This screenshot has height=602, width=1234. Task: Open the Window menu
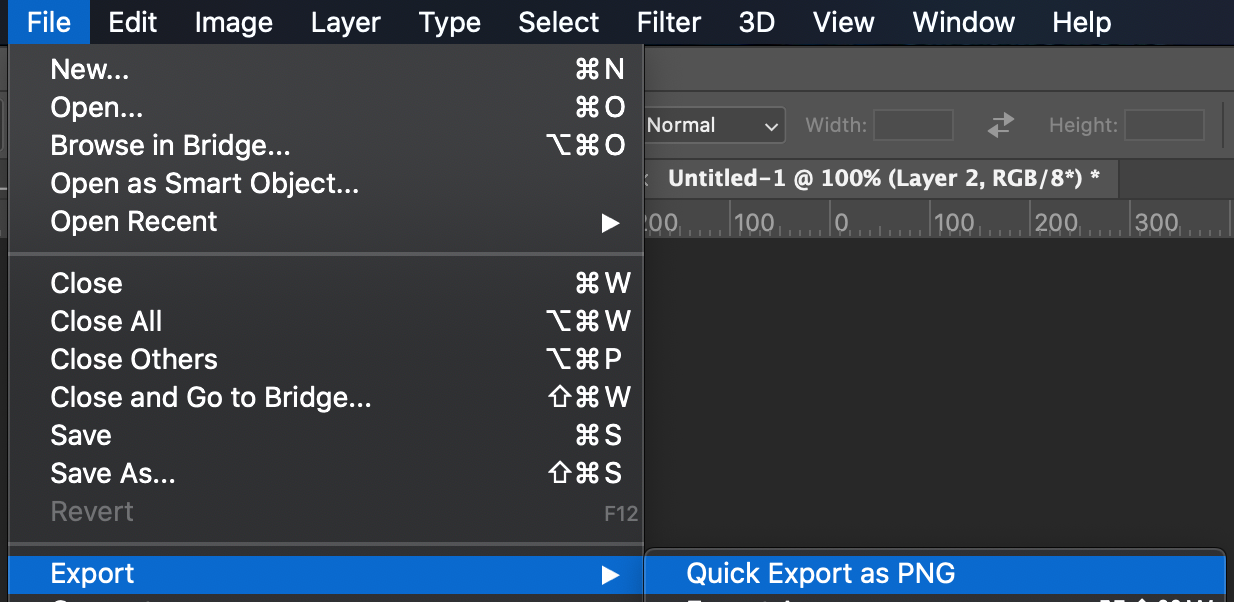[x=964, y=22]
